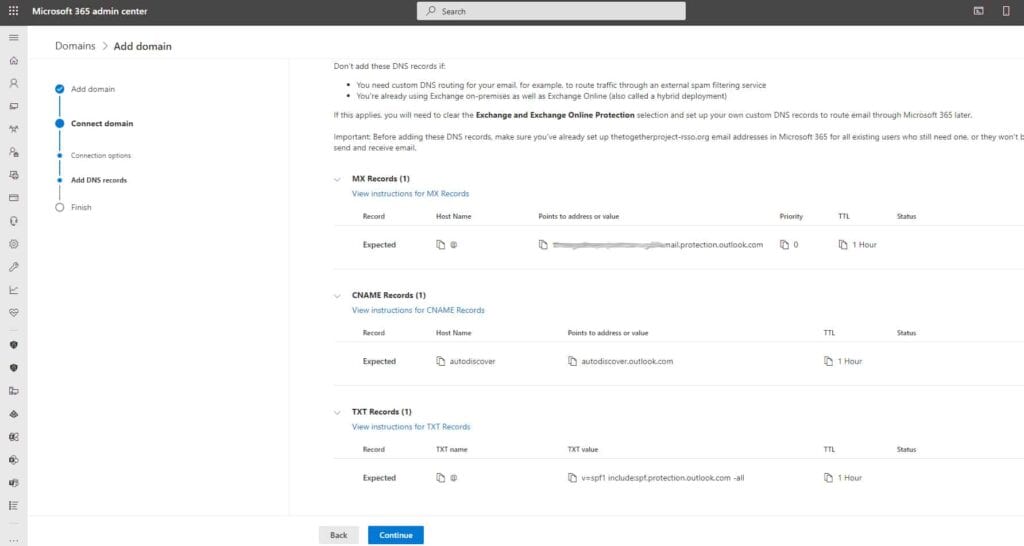Click the sidebar ellipsis Show all
The width and height of the screenshot is (1024, 546).
point(14,540)
